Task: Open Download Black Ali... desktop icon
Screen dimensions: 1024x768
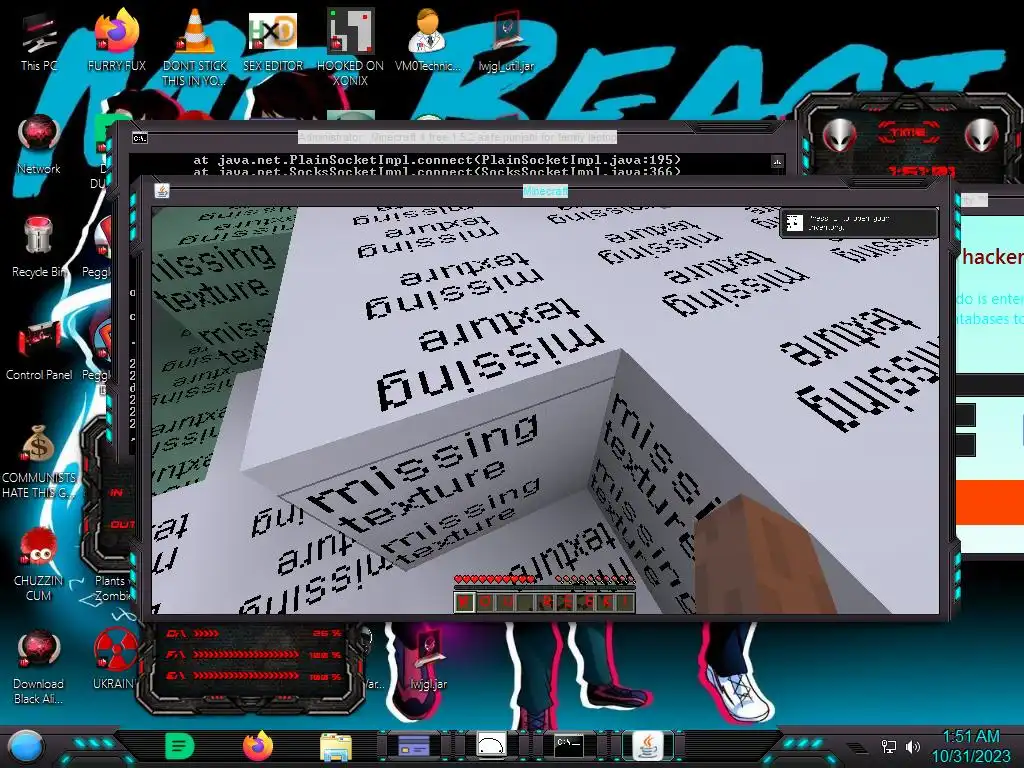Action: point(39,667)
